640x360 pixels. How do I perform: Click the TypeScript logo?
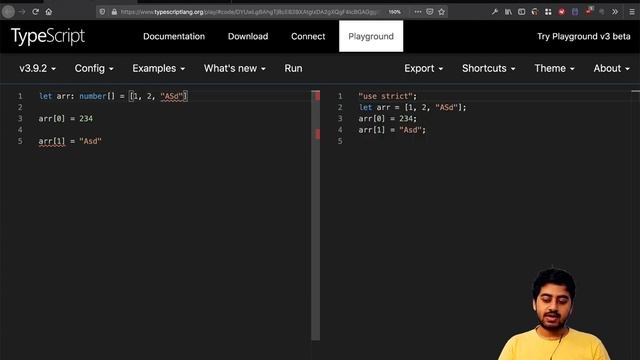click(48, 36)
